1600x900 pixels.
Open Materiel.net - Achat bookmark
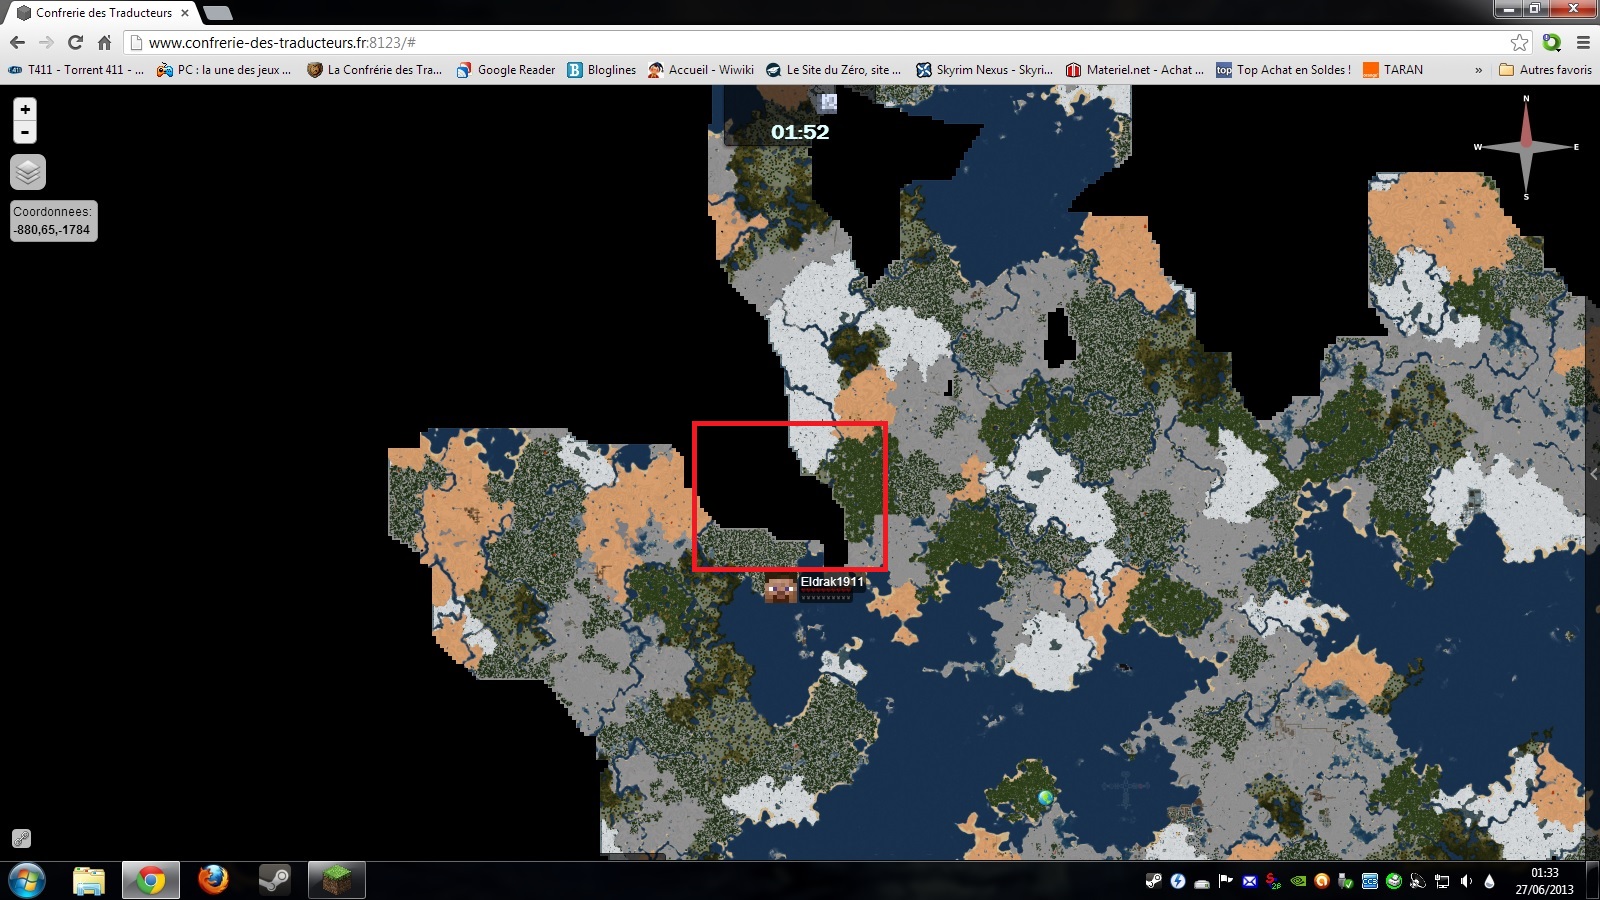(1134, 70)
